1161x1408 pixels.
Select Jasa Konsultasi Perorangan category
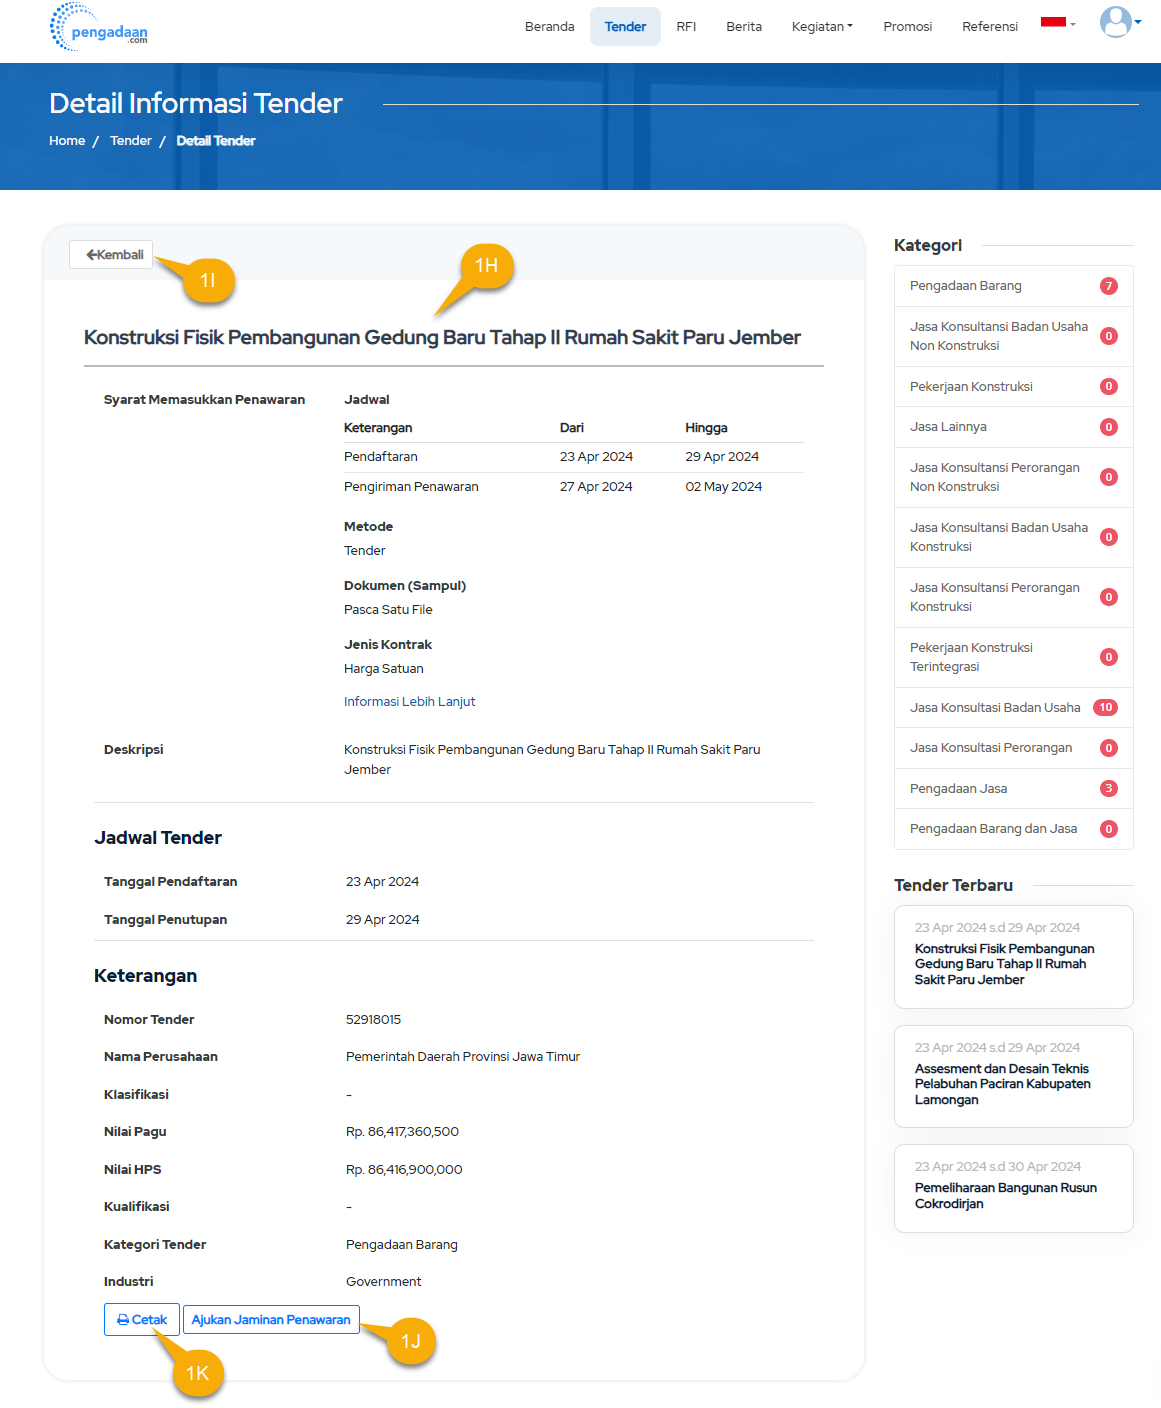(x=1014, y=748)
